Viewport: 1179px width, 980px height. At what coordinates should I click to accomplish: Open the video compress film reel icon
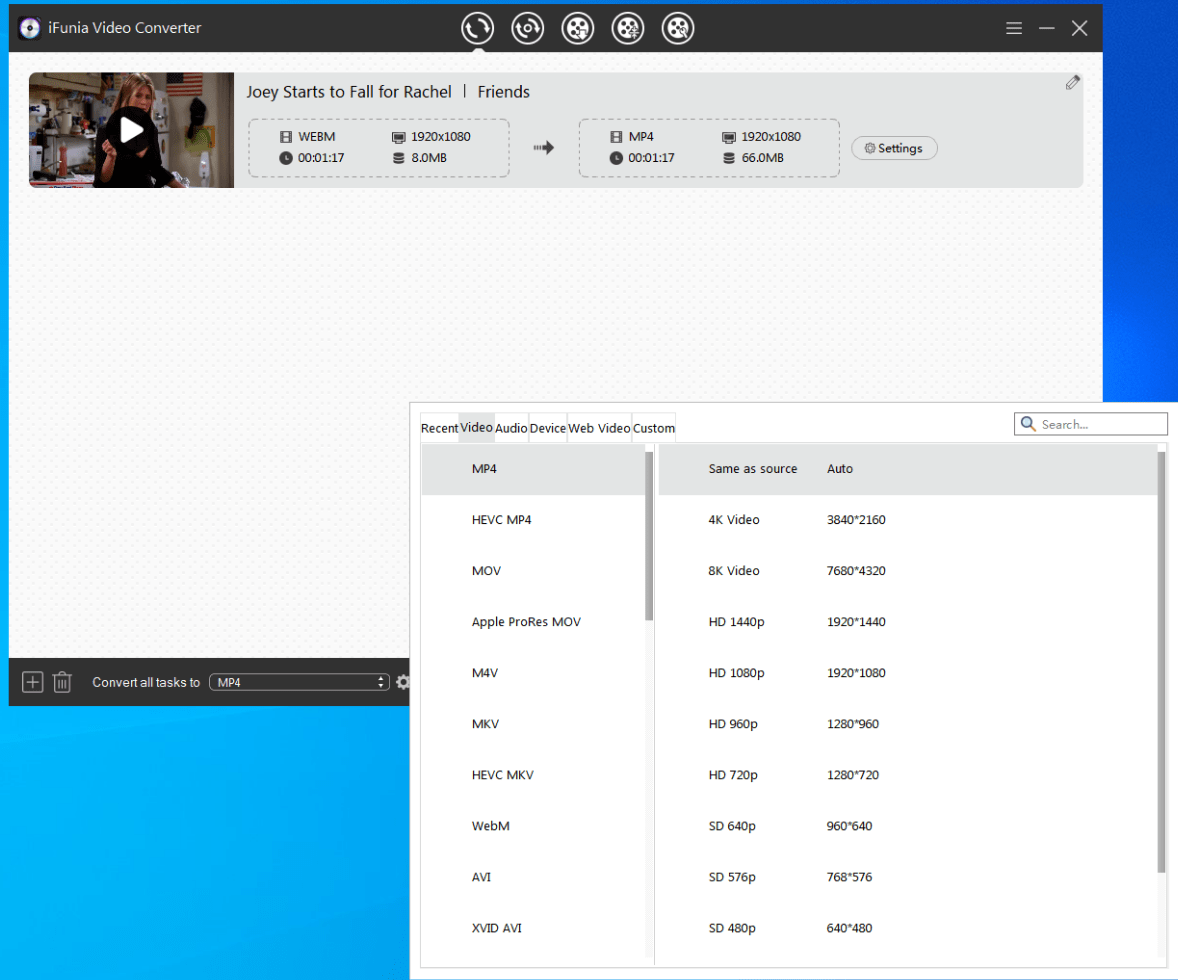(628, 28)
